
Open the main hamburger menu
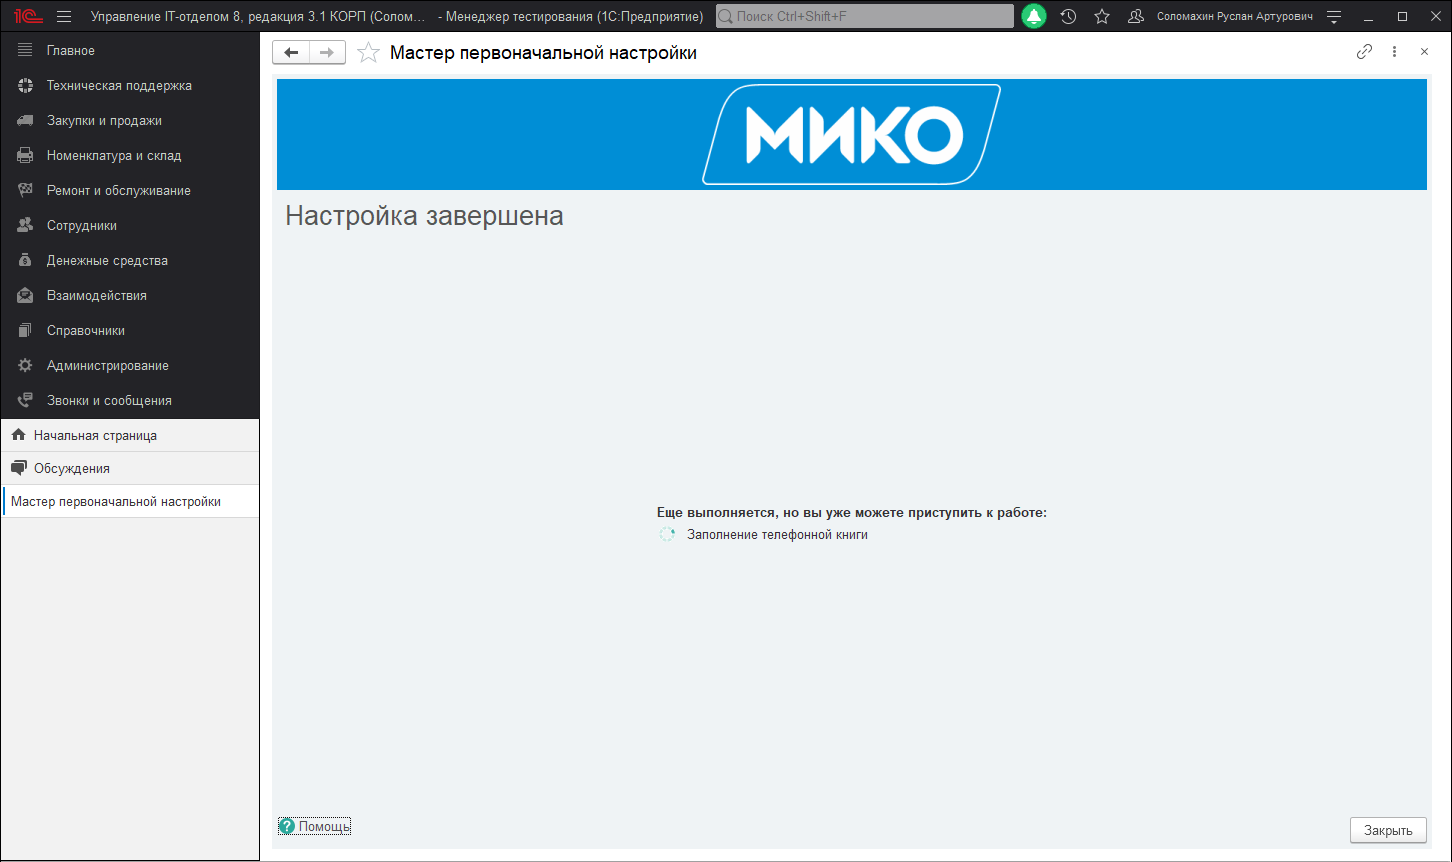63,16
